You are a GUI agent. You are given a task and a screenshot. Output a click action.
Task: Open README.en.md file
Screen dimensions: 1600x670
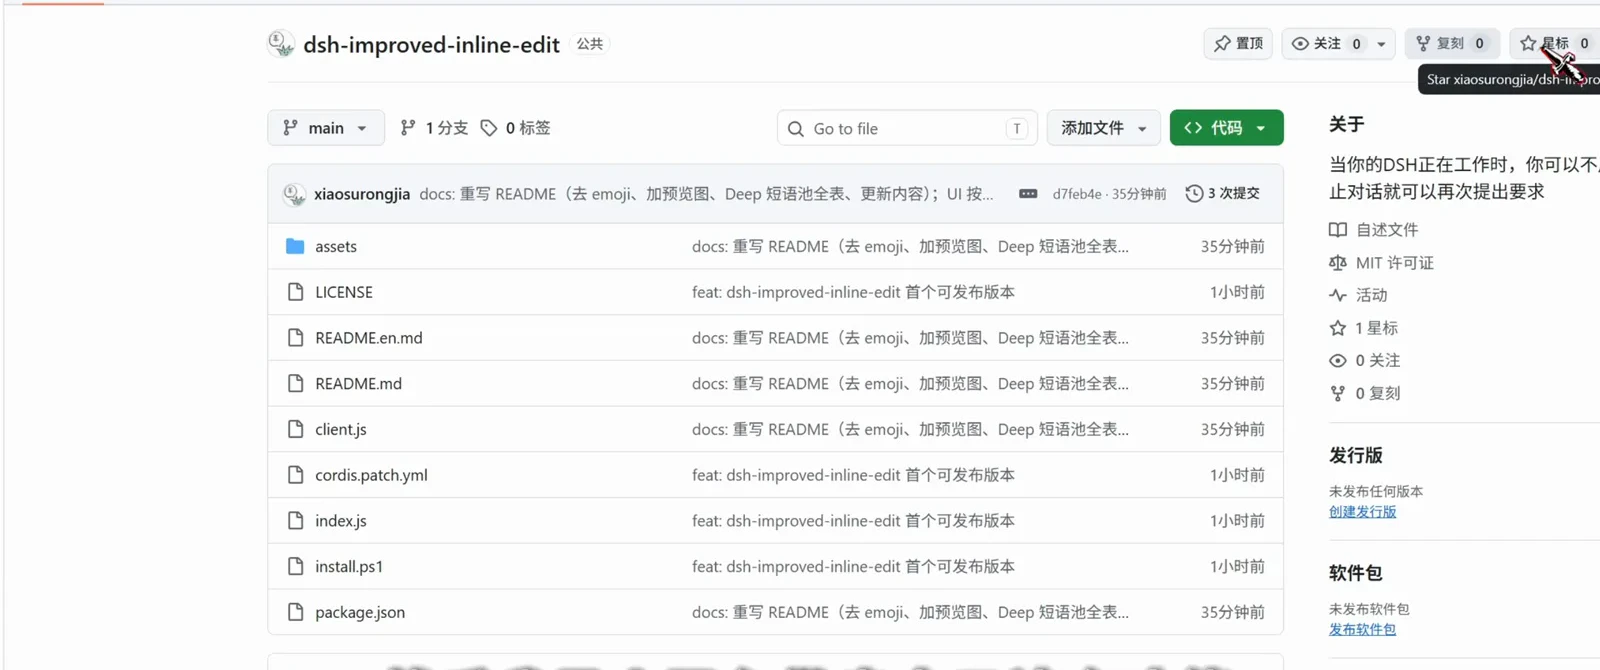tap(369, 338)
